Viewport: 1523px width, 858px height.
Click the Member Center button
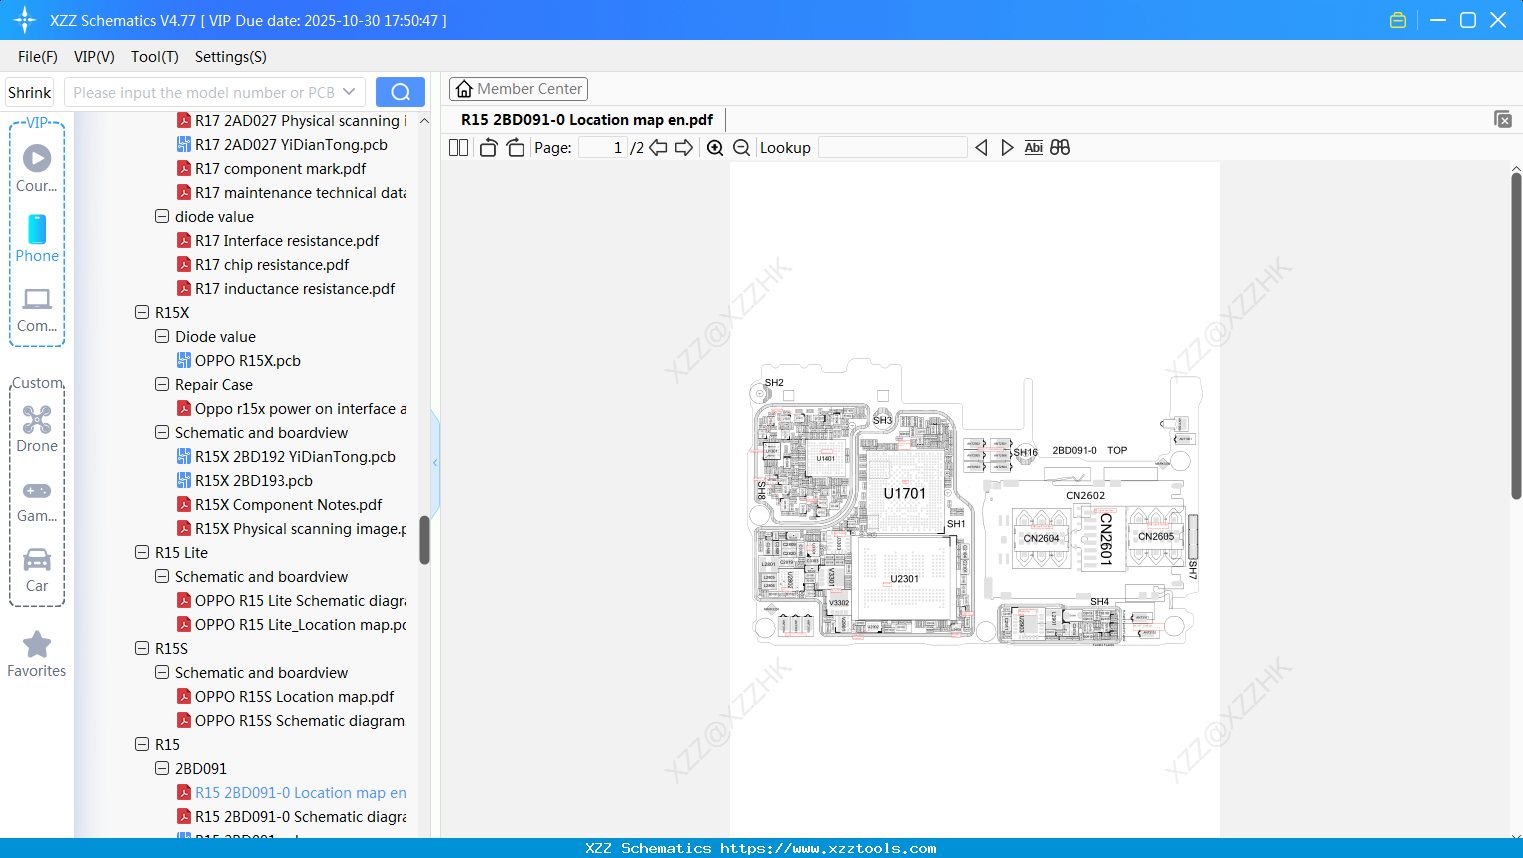click(x=518, y=88)
